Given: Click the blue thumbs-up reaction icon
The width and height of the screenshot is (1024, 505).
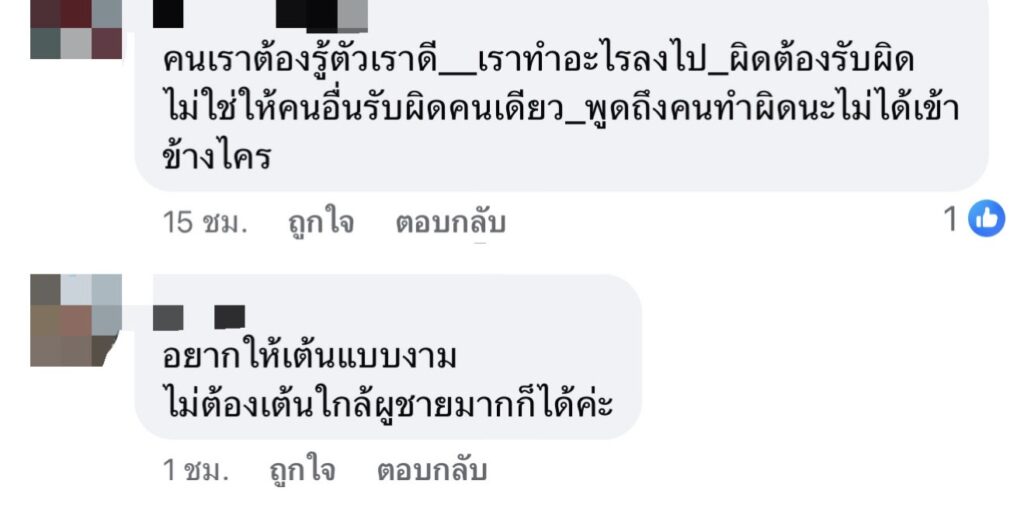Looking at the screenshot, I should click(x=986, y=218).
